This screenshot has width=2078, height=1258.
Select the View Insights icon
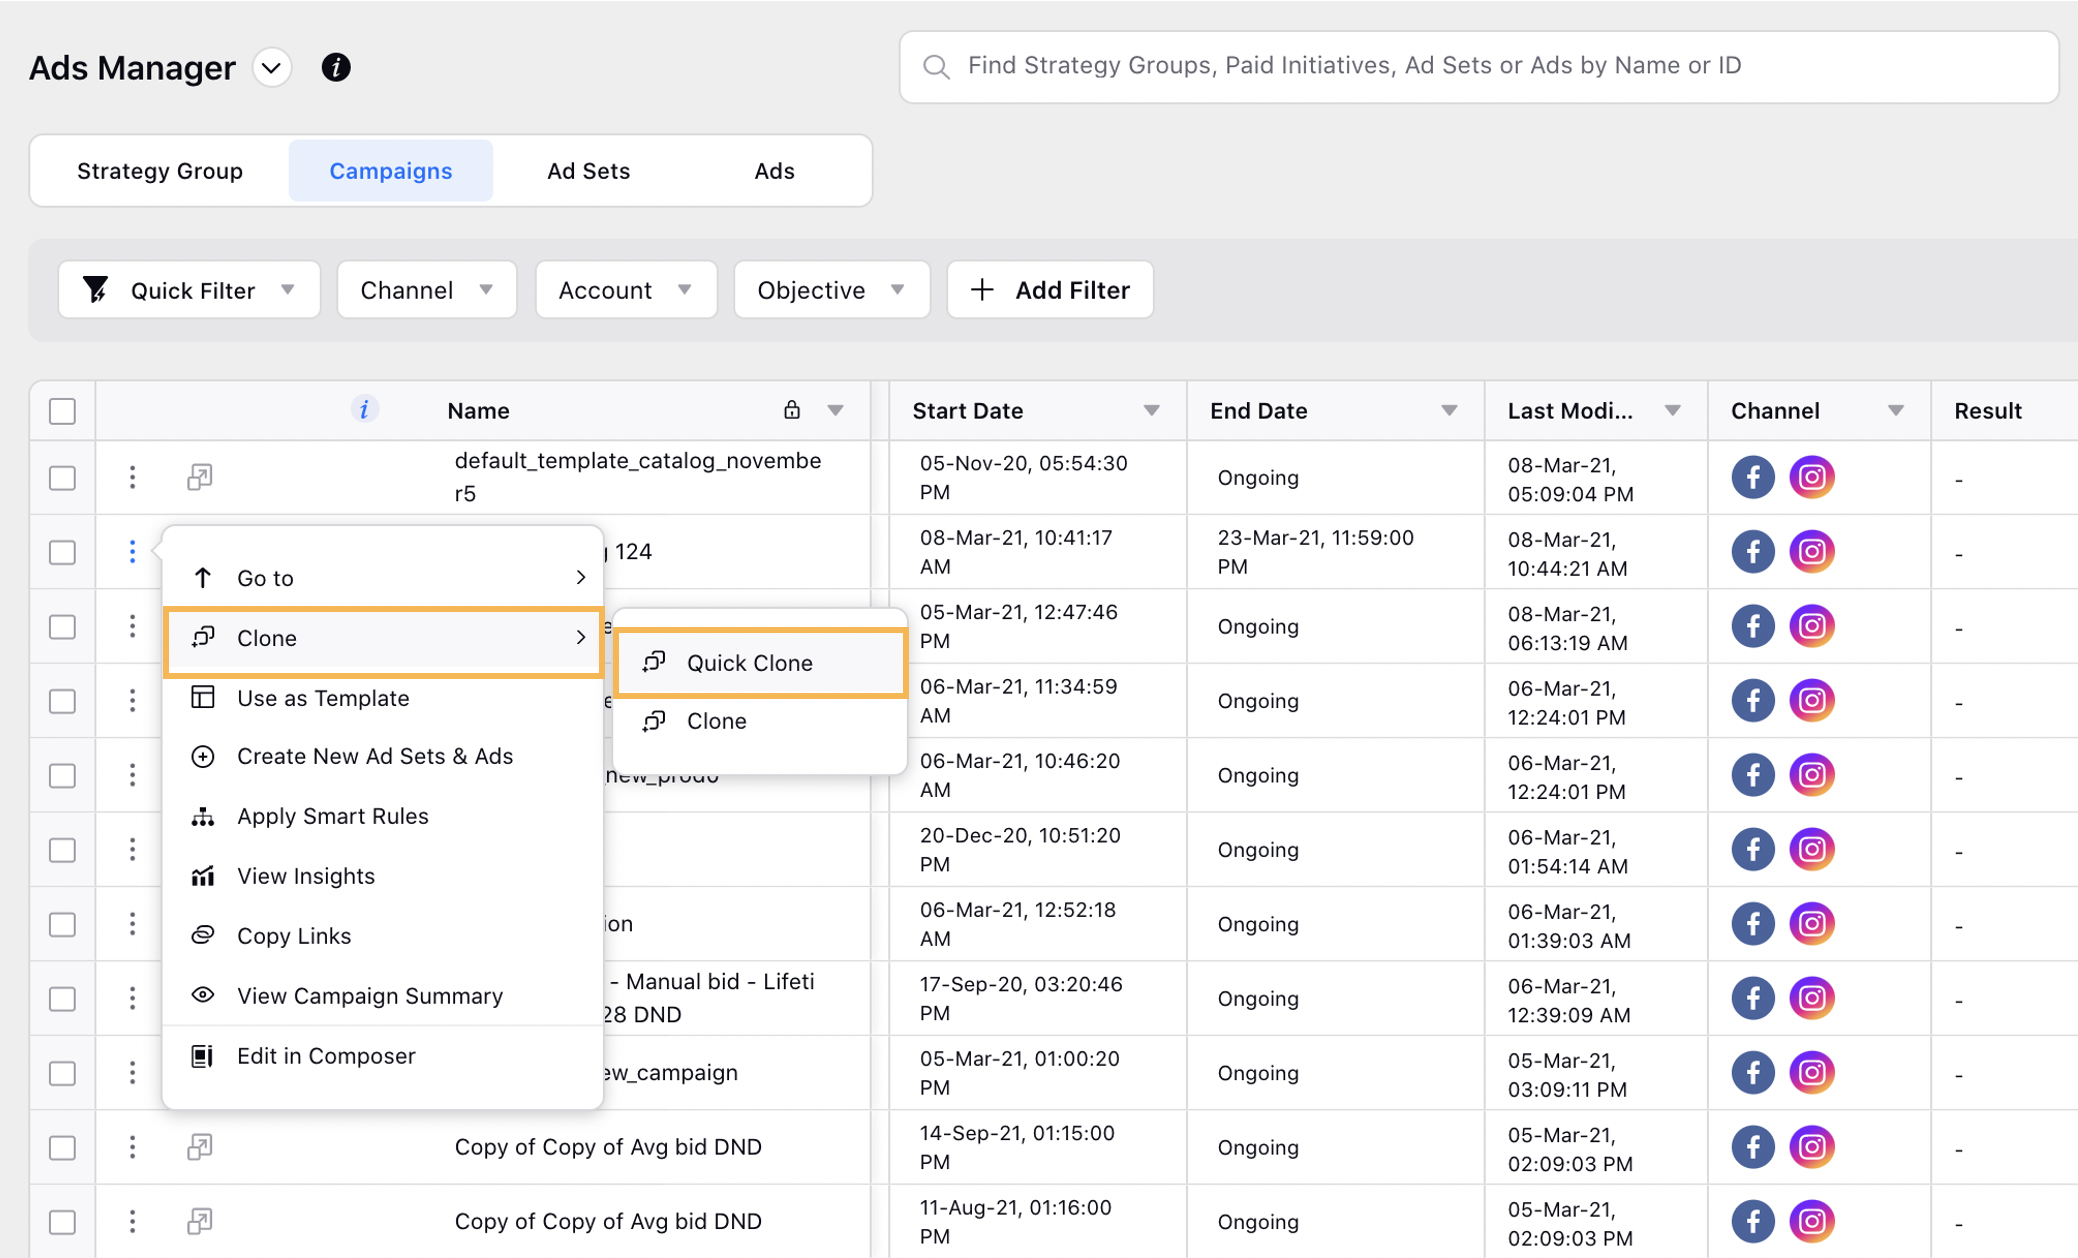tap(203, 876)
